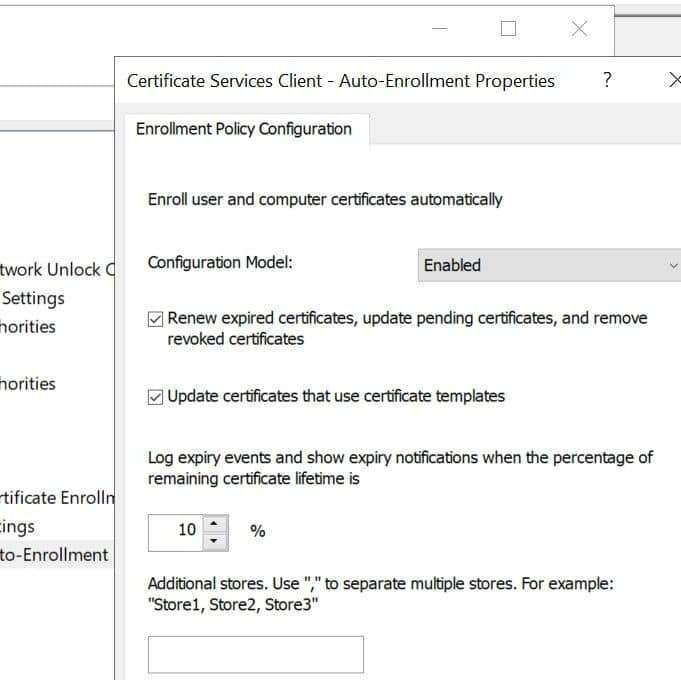
Task: Select the Authorities item directly below Settings
Action: coord(28,327)
